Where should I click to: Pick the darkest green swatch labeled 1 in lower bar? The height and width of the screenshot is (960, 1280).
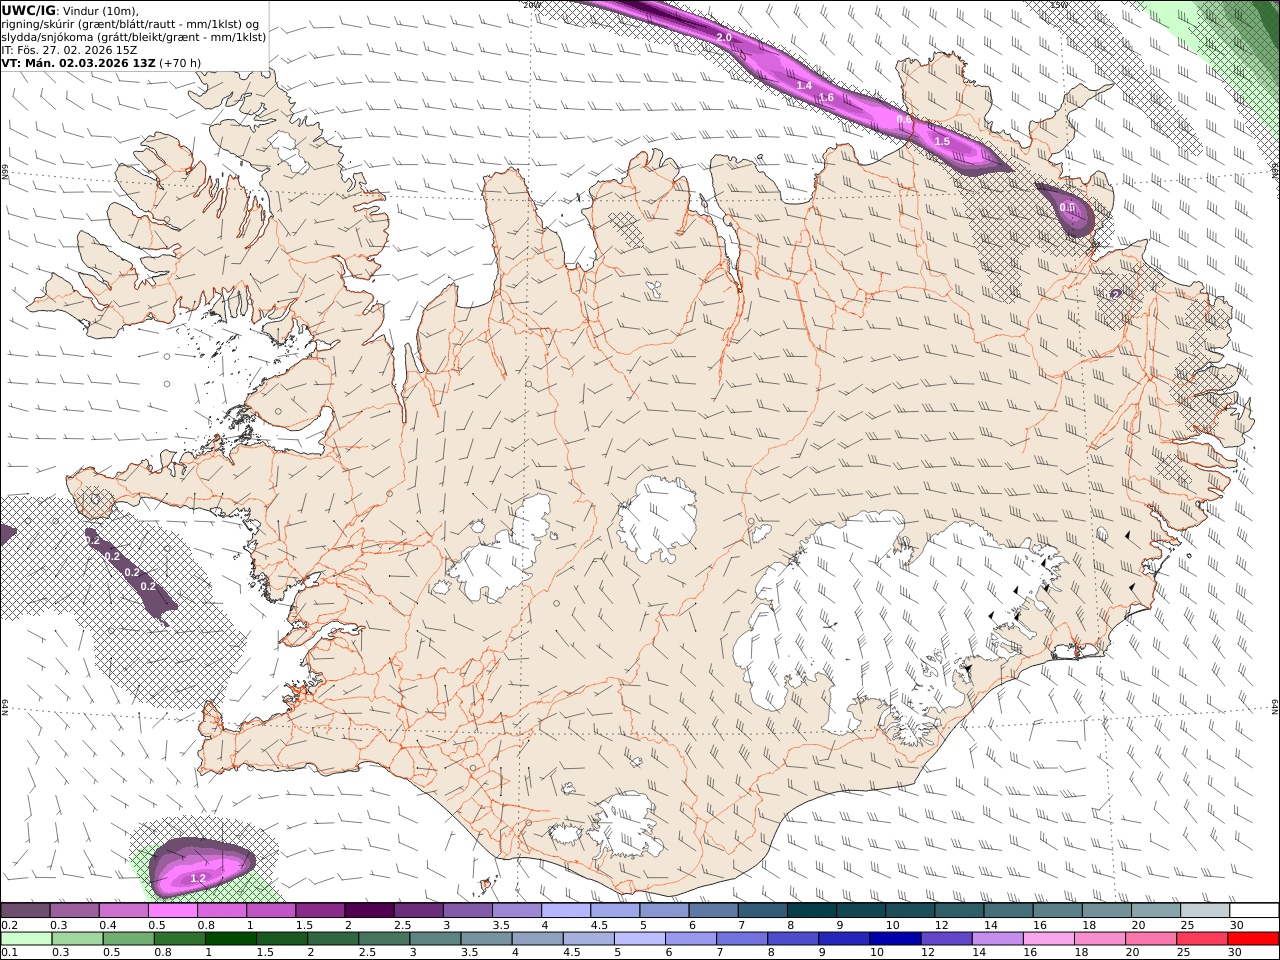click(230, 938)
